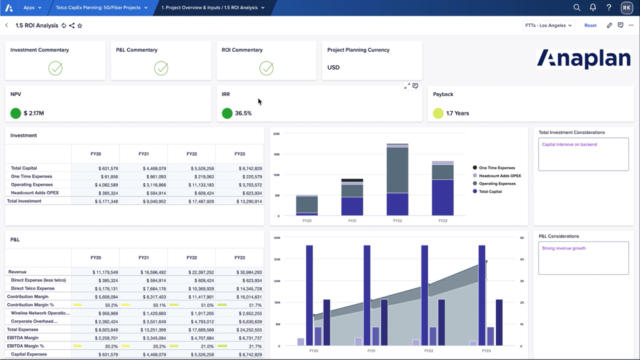
Task: Open the page comments icon in header
Action: (x=620, y=25)
